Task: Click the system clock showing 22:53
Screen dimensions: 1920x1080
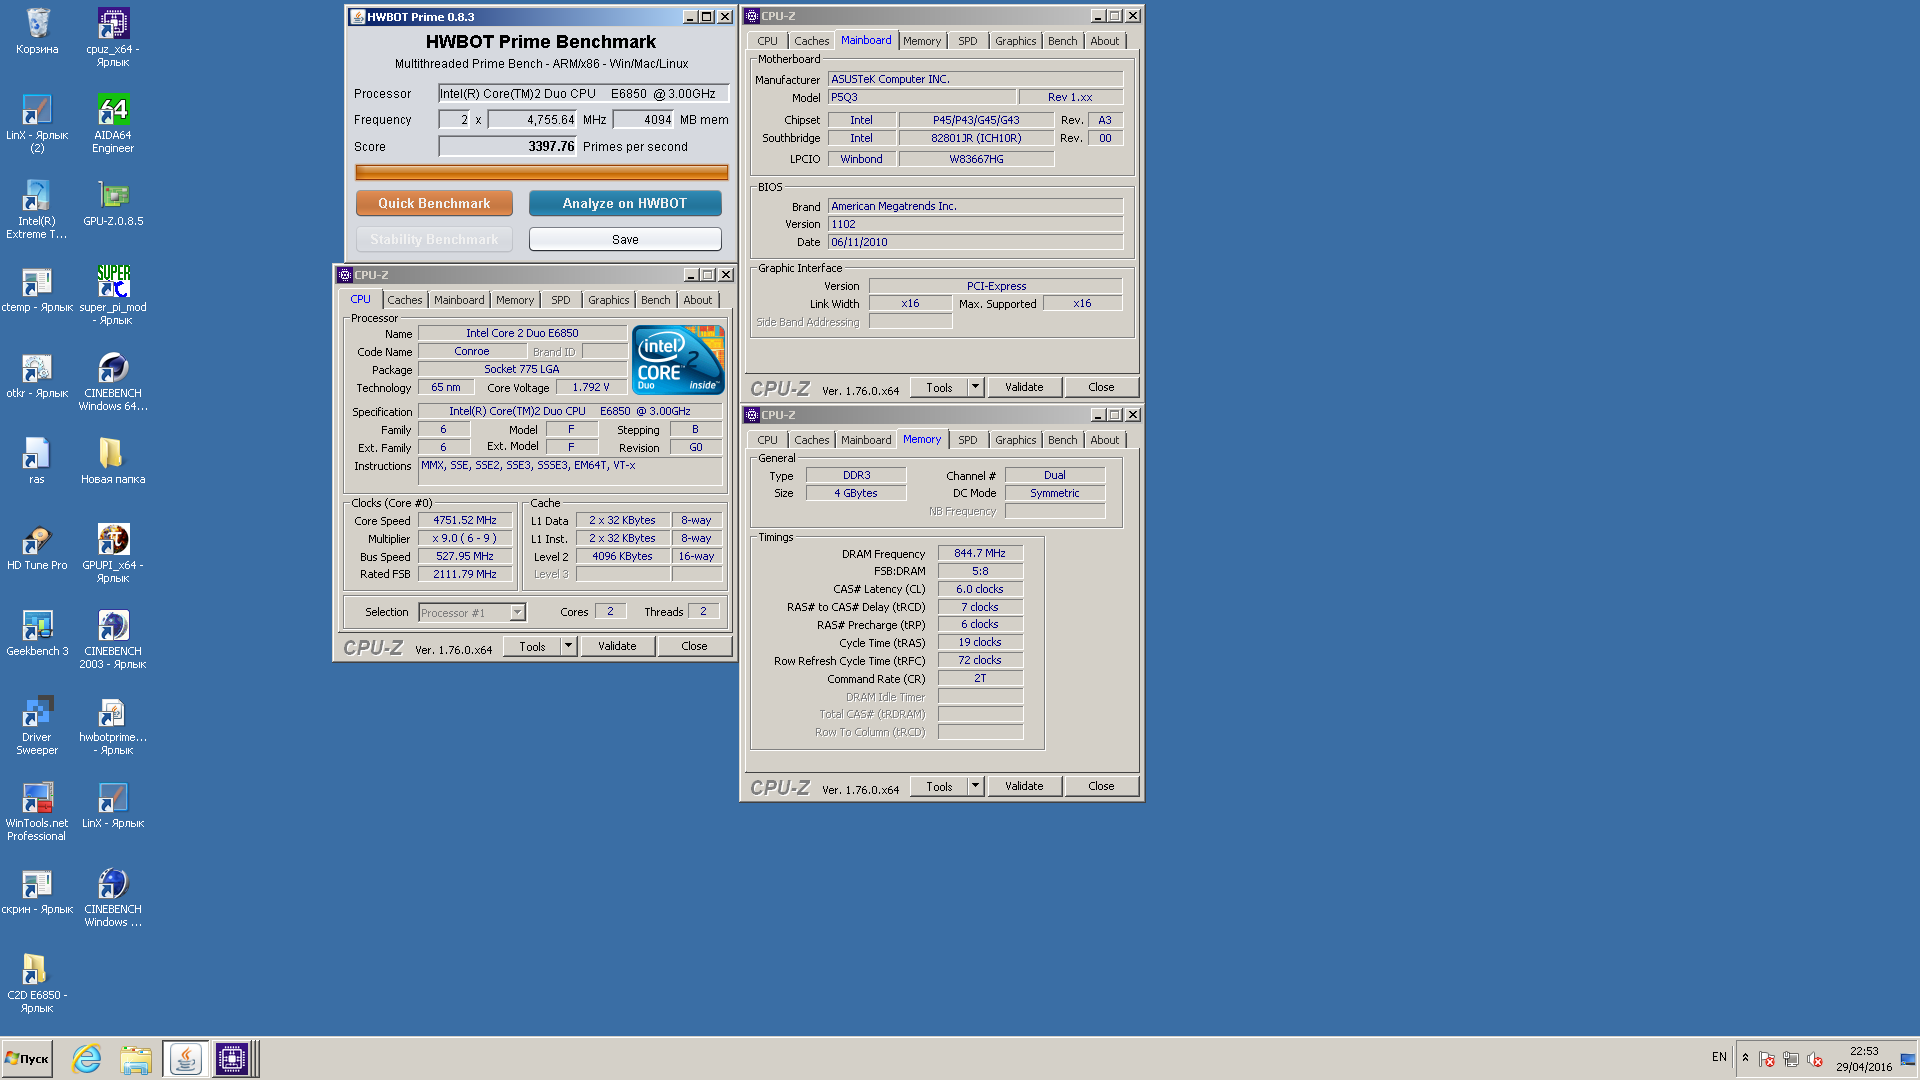Action: pyautogui.click(x=1864, y=1051)
